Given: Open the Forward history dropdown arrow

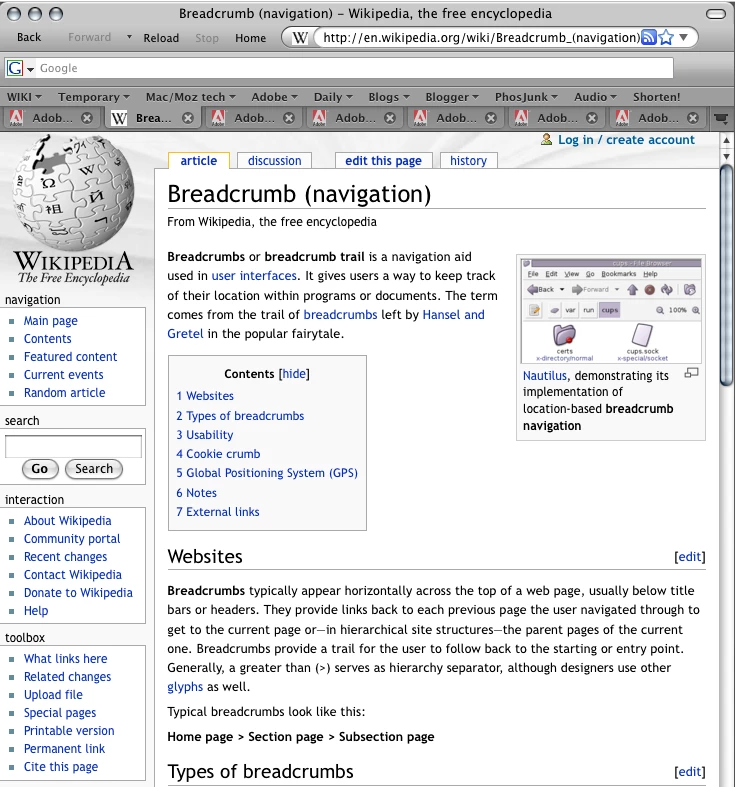Looking at the screenshot, I should (x=129, y=37).
